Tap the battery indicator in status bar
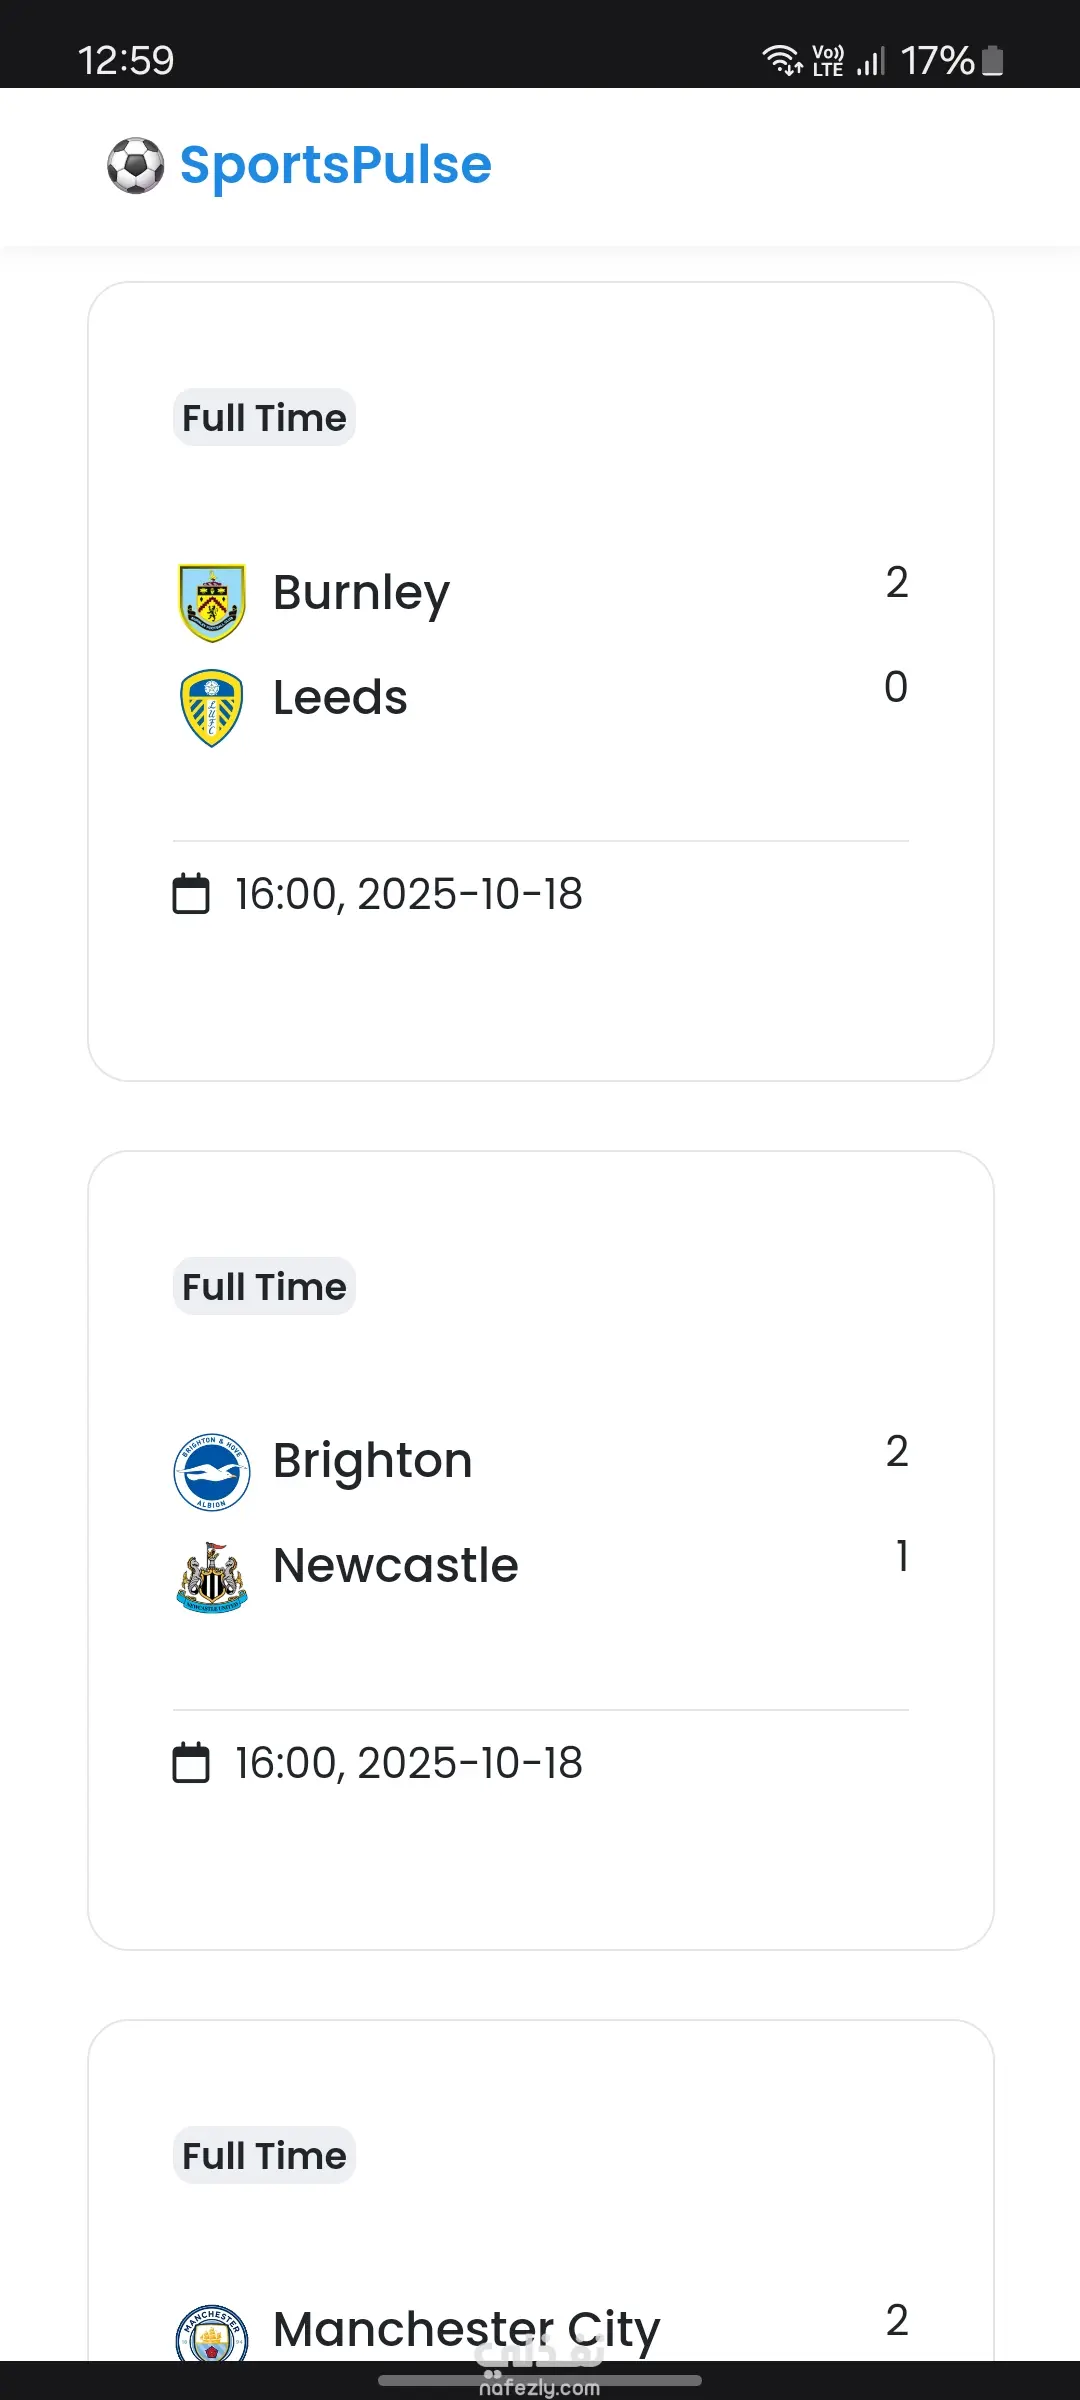Screen dimensions: 1080x2400 (992, 61)
